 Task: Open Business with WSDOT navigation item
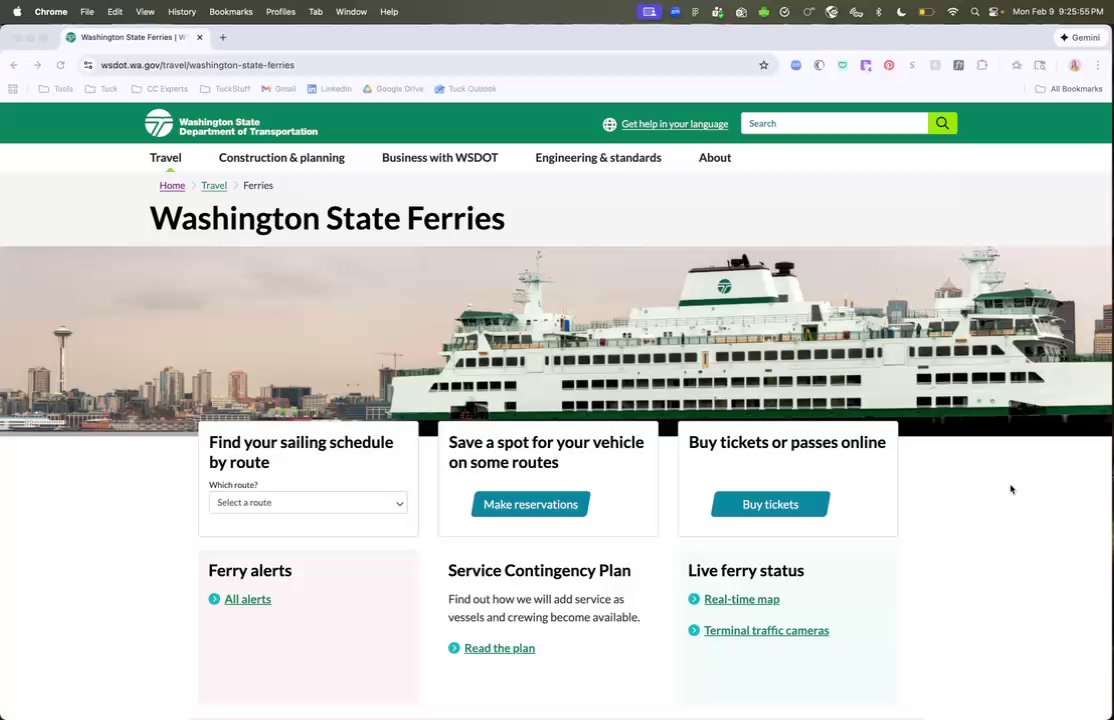click(x=440, y=158)
